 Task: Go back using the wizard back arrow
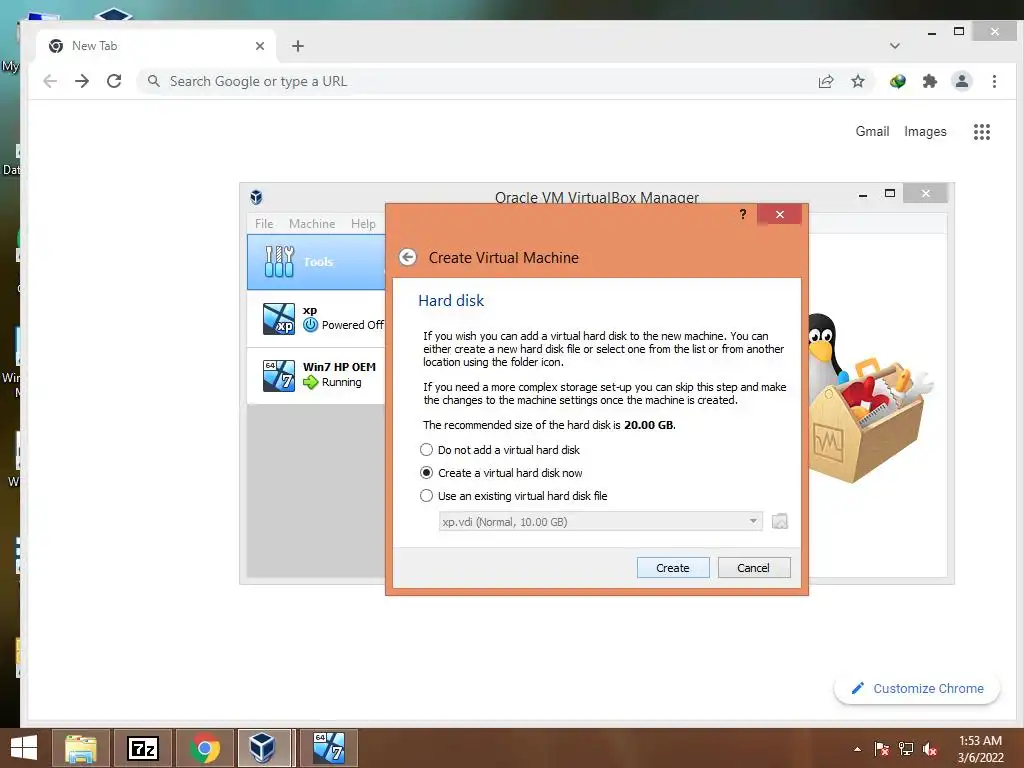click(x=408, y=257)
